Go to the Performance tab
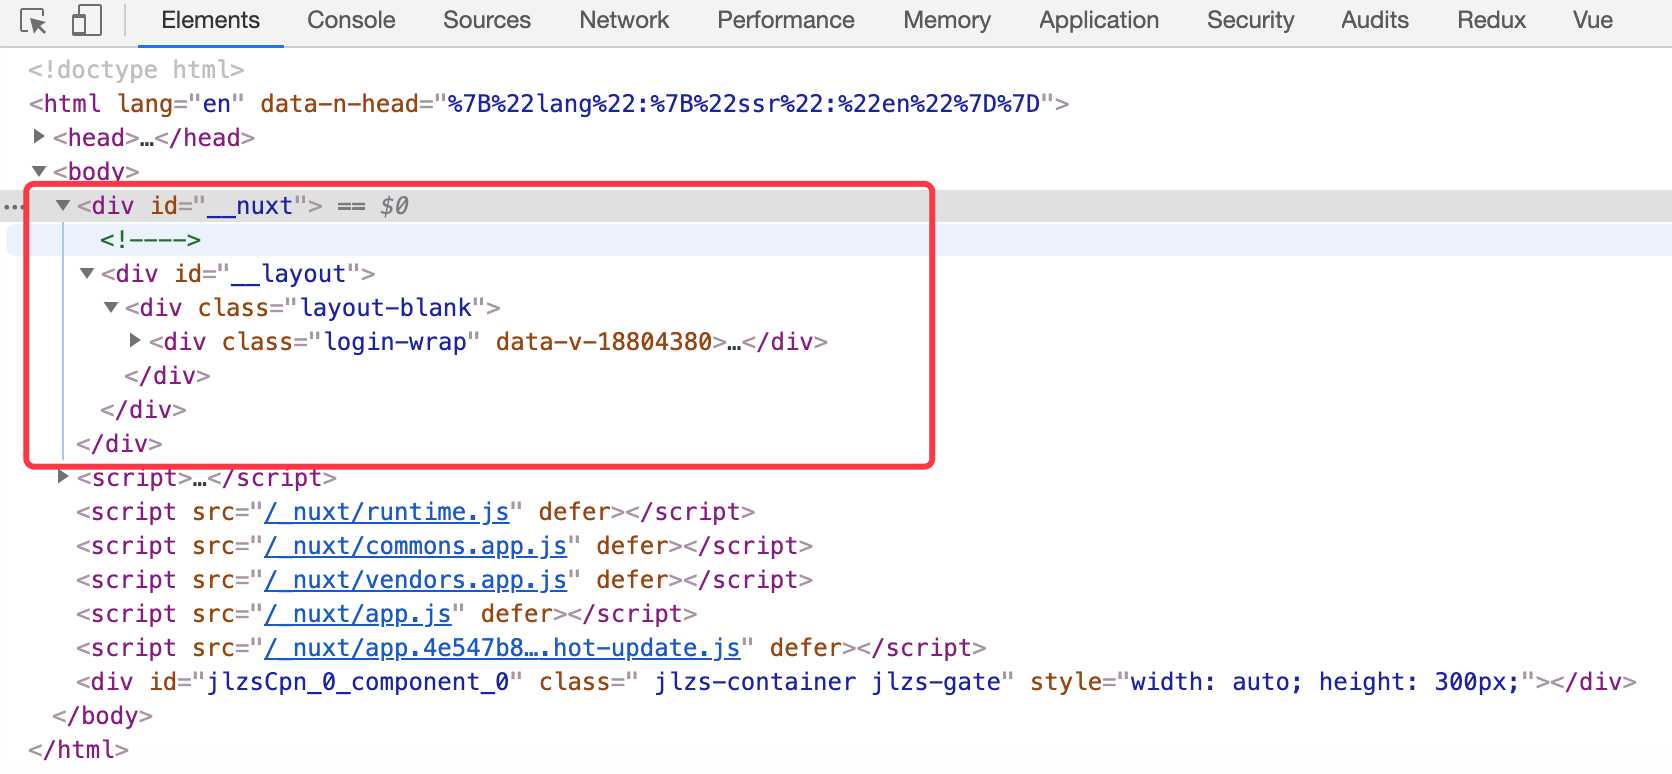 pyautogui.click(x=786, y=20)
